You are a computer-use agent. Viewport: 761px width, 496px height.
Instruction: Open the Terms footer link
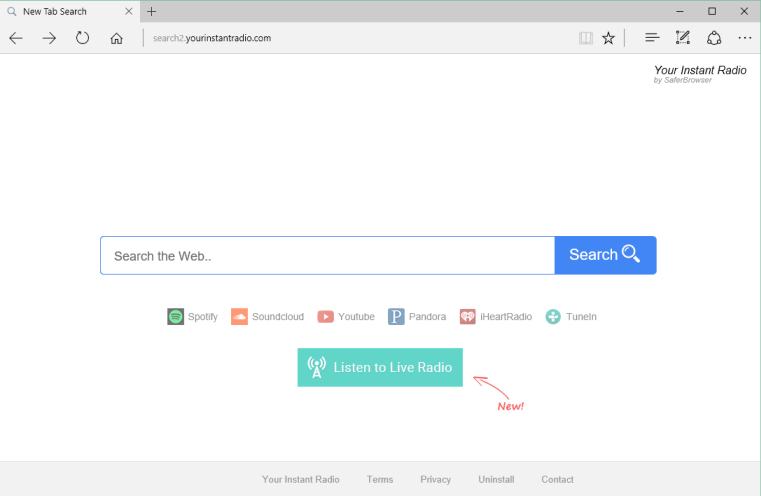tap(380, 479)
